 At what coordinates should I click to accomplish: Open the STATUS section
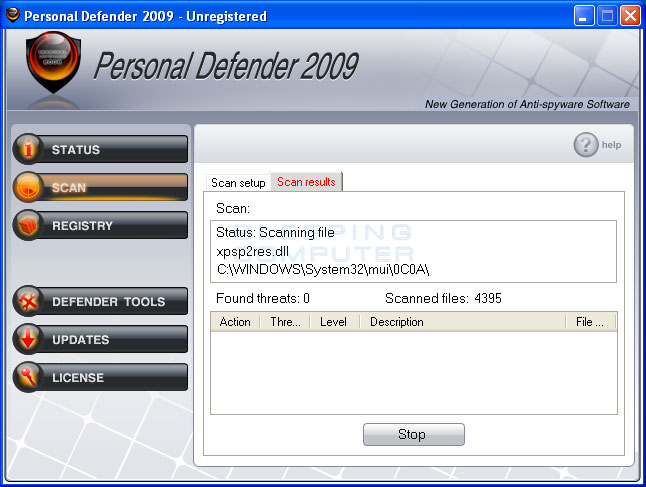click(x=100, y=149)
